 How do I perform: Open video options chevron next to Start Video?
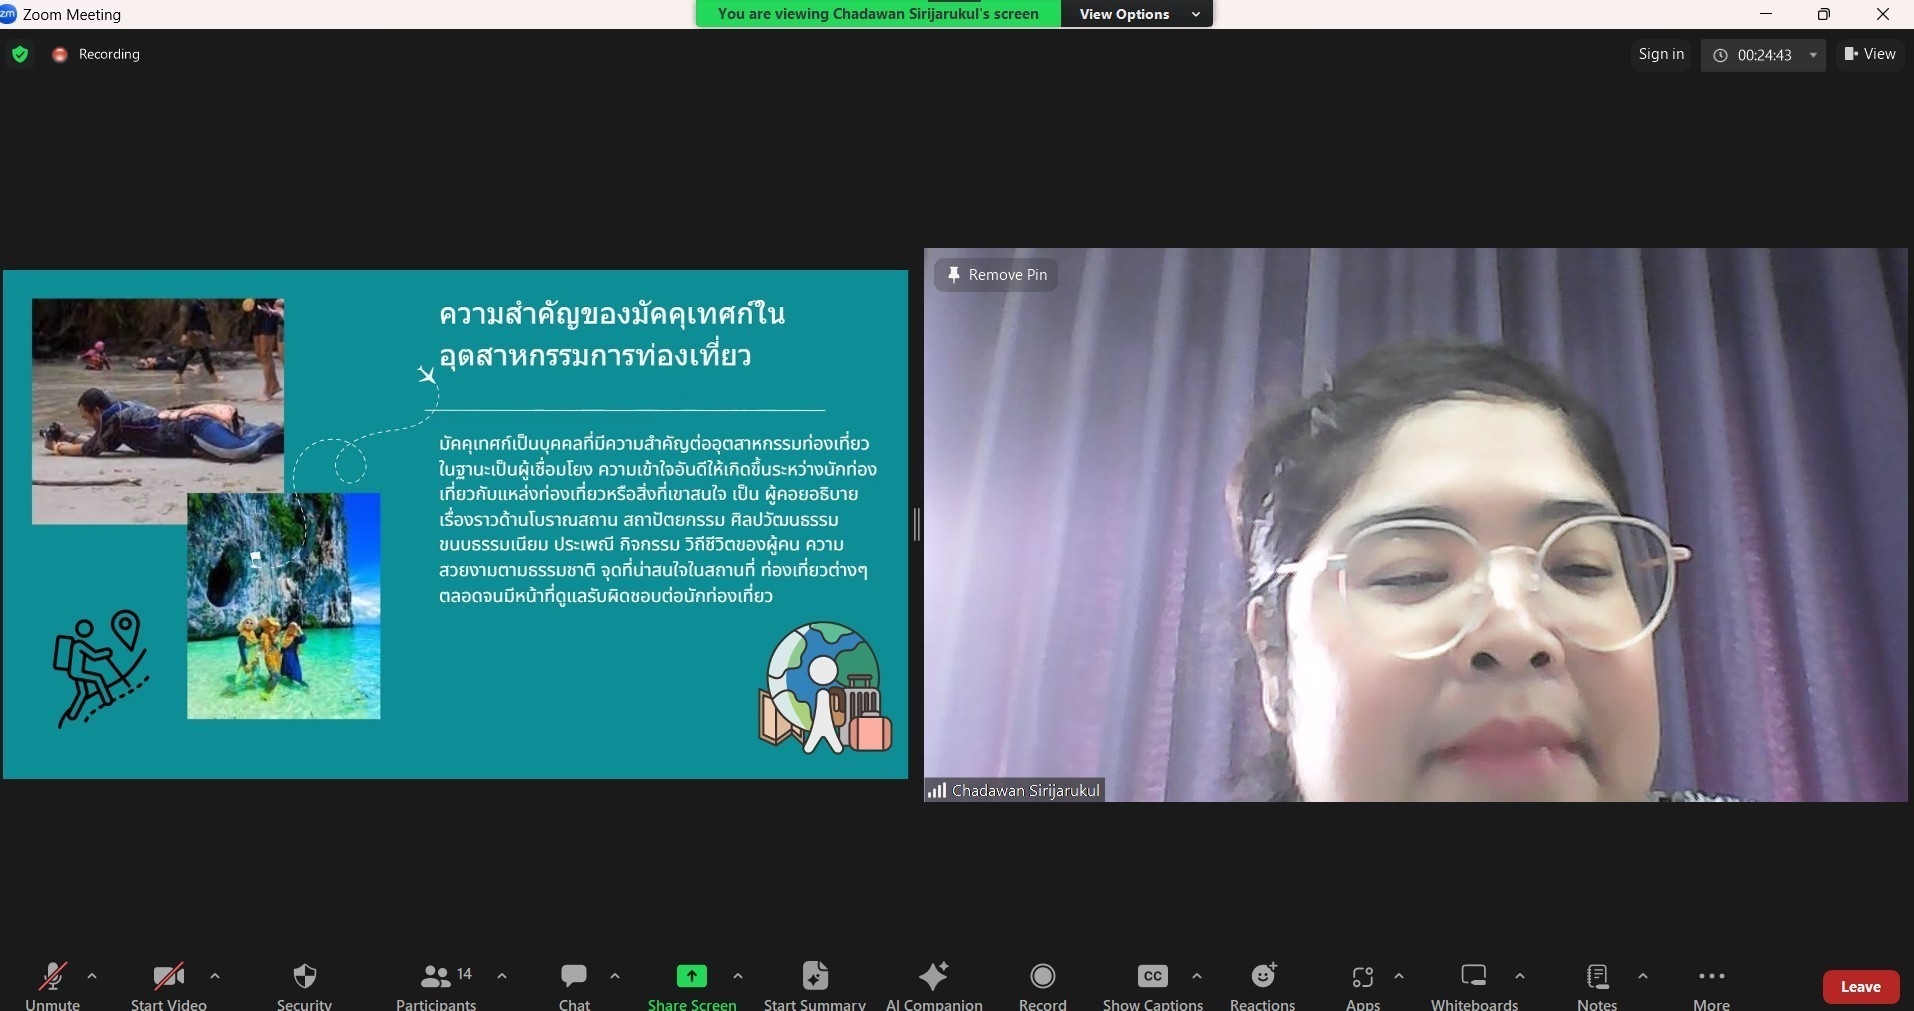point(214,976)
